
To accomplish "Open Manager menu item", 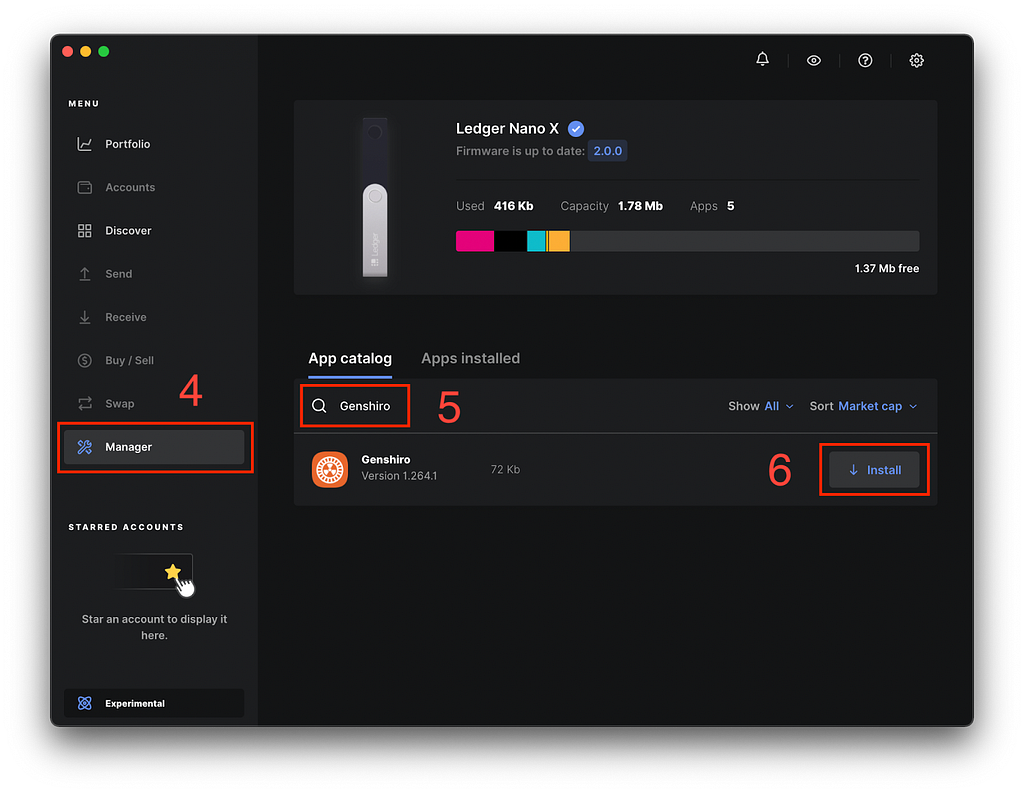I will [x=153, y=447].
